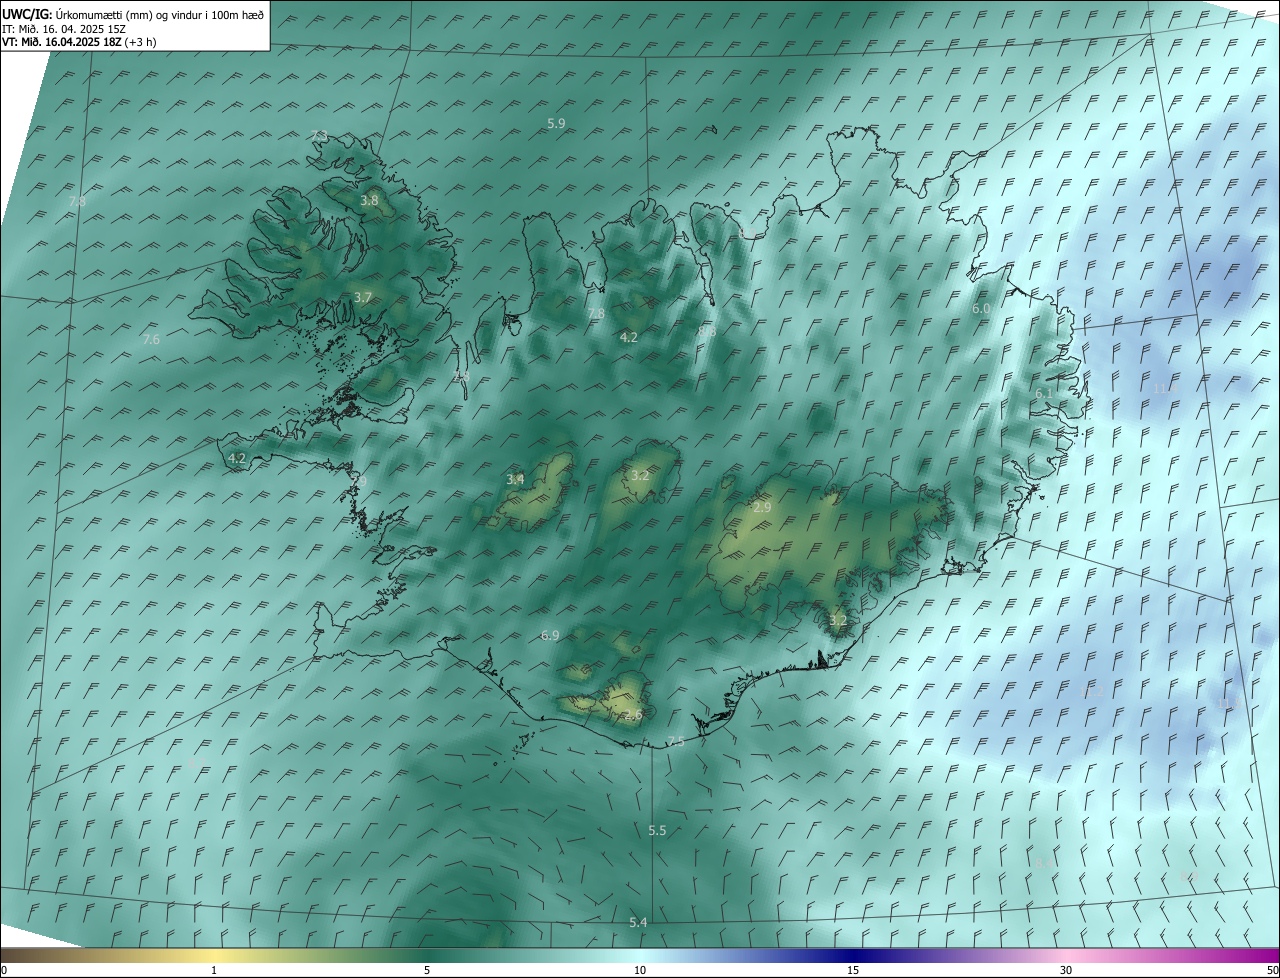The image size is (1280, 978).
Task: Click the 3.4 value on Langjökull glacier
Action: 515,479
